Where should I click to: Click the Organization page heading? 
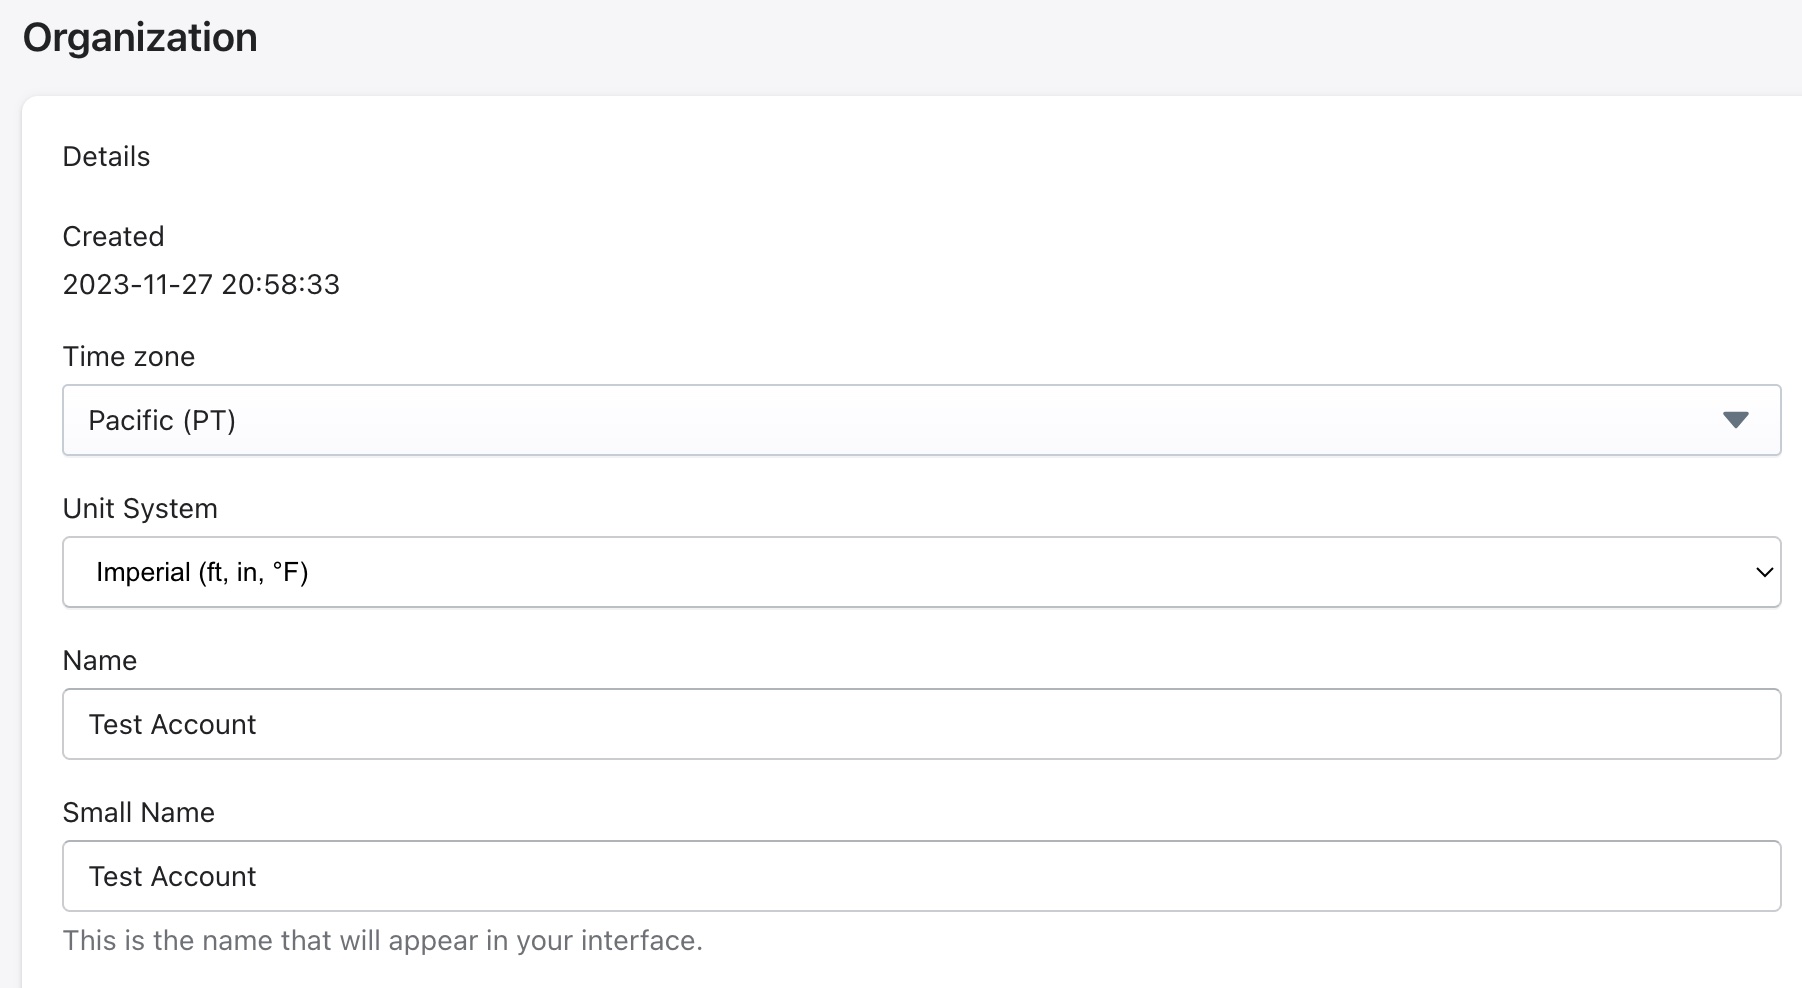pos(140,38)
